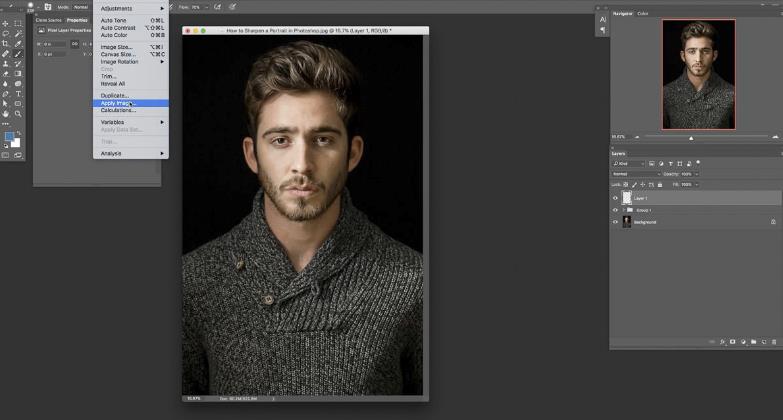The height and width of the screenshot is (420, 783).
Task: Switch to the Color panel tab
Action: point(643,14)
